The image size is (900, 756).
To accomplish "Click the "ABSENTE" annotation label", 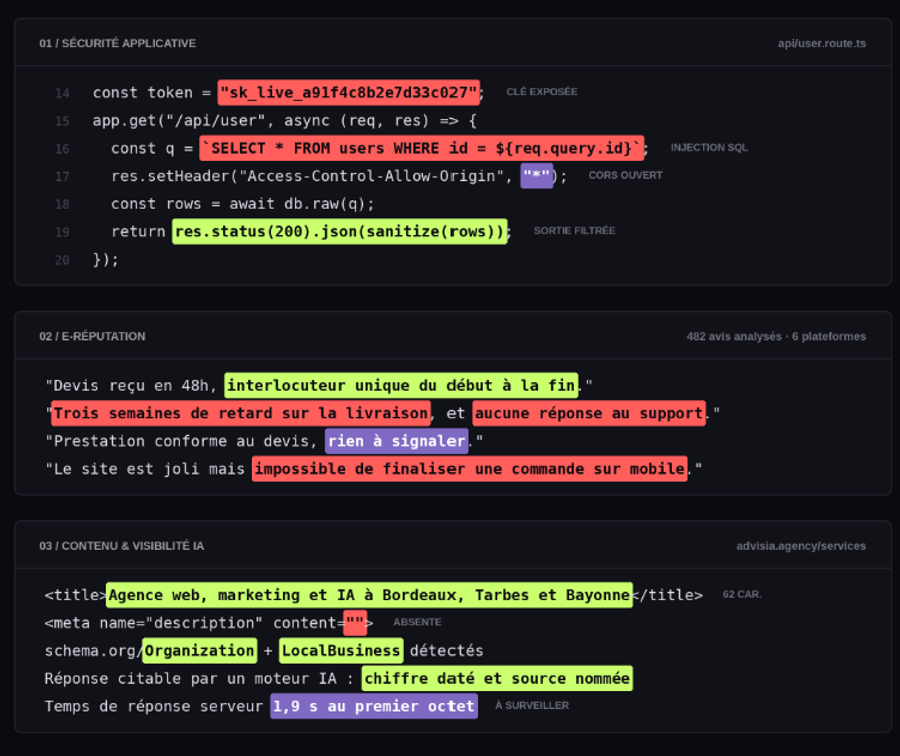I will (417, 622).
